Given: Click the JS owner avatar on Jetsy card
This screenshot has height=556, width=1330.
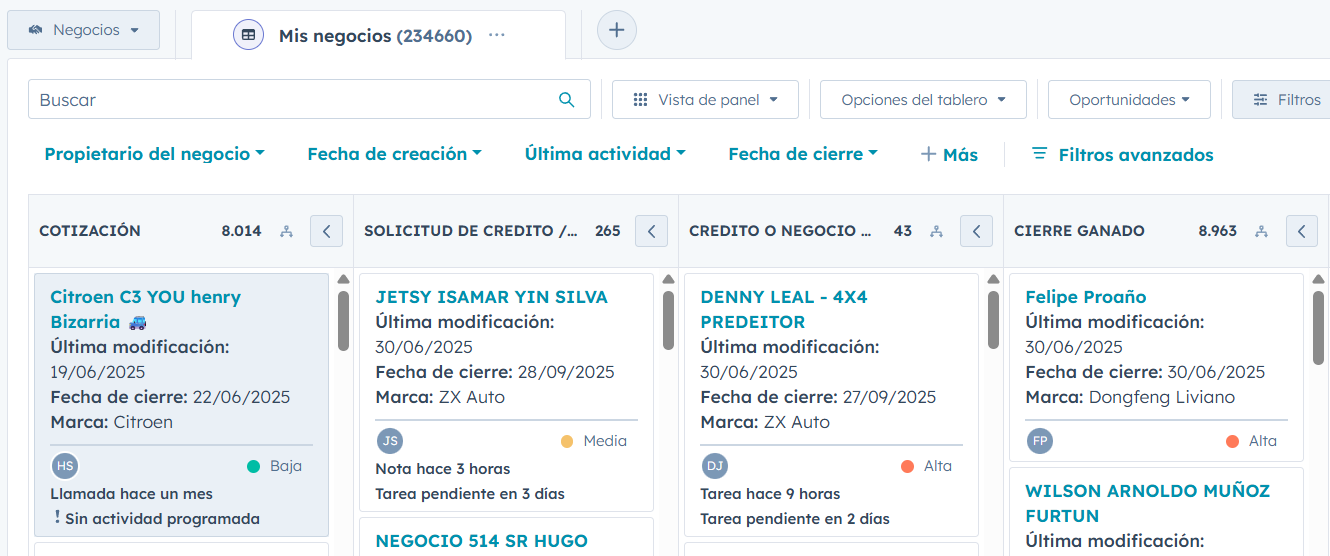Looking at the screenshot, I should point(390,441).
